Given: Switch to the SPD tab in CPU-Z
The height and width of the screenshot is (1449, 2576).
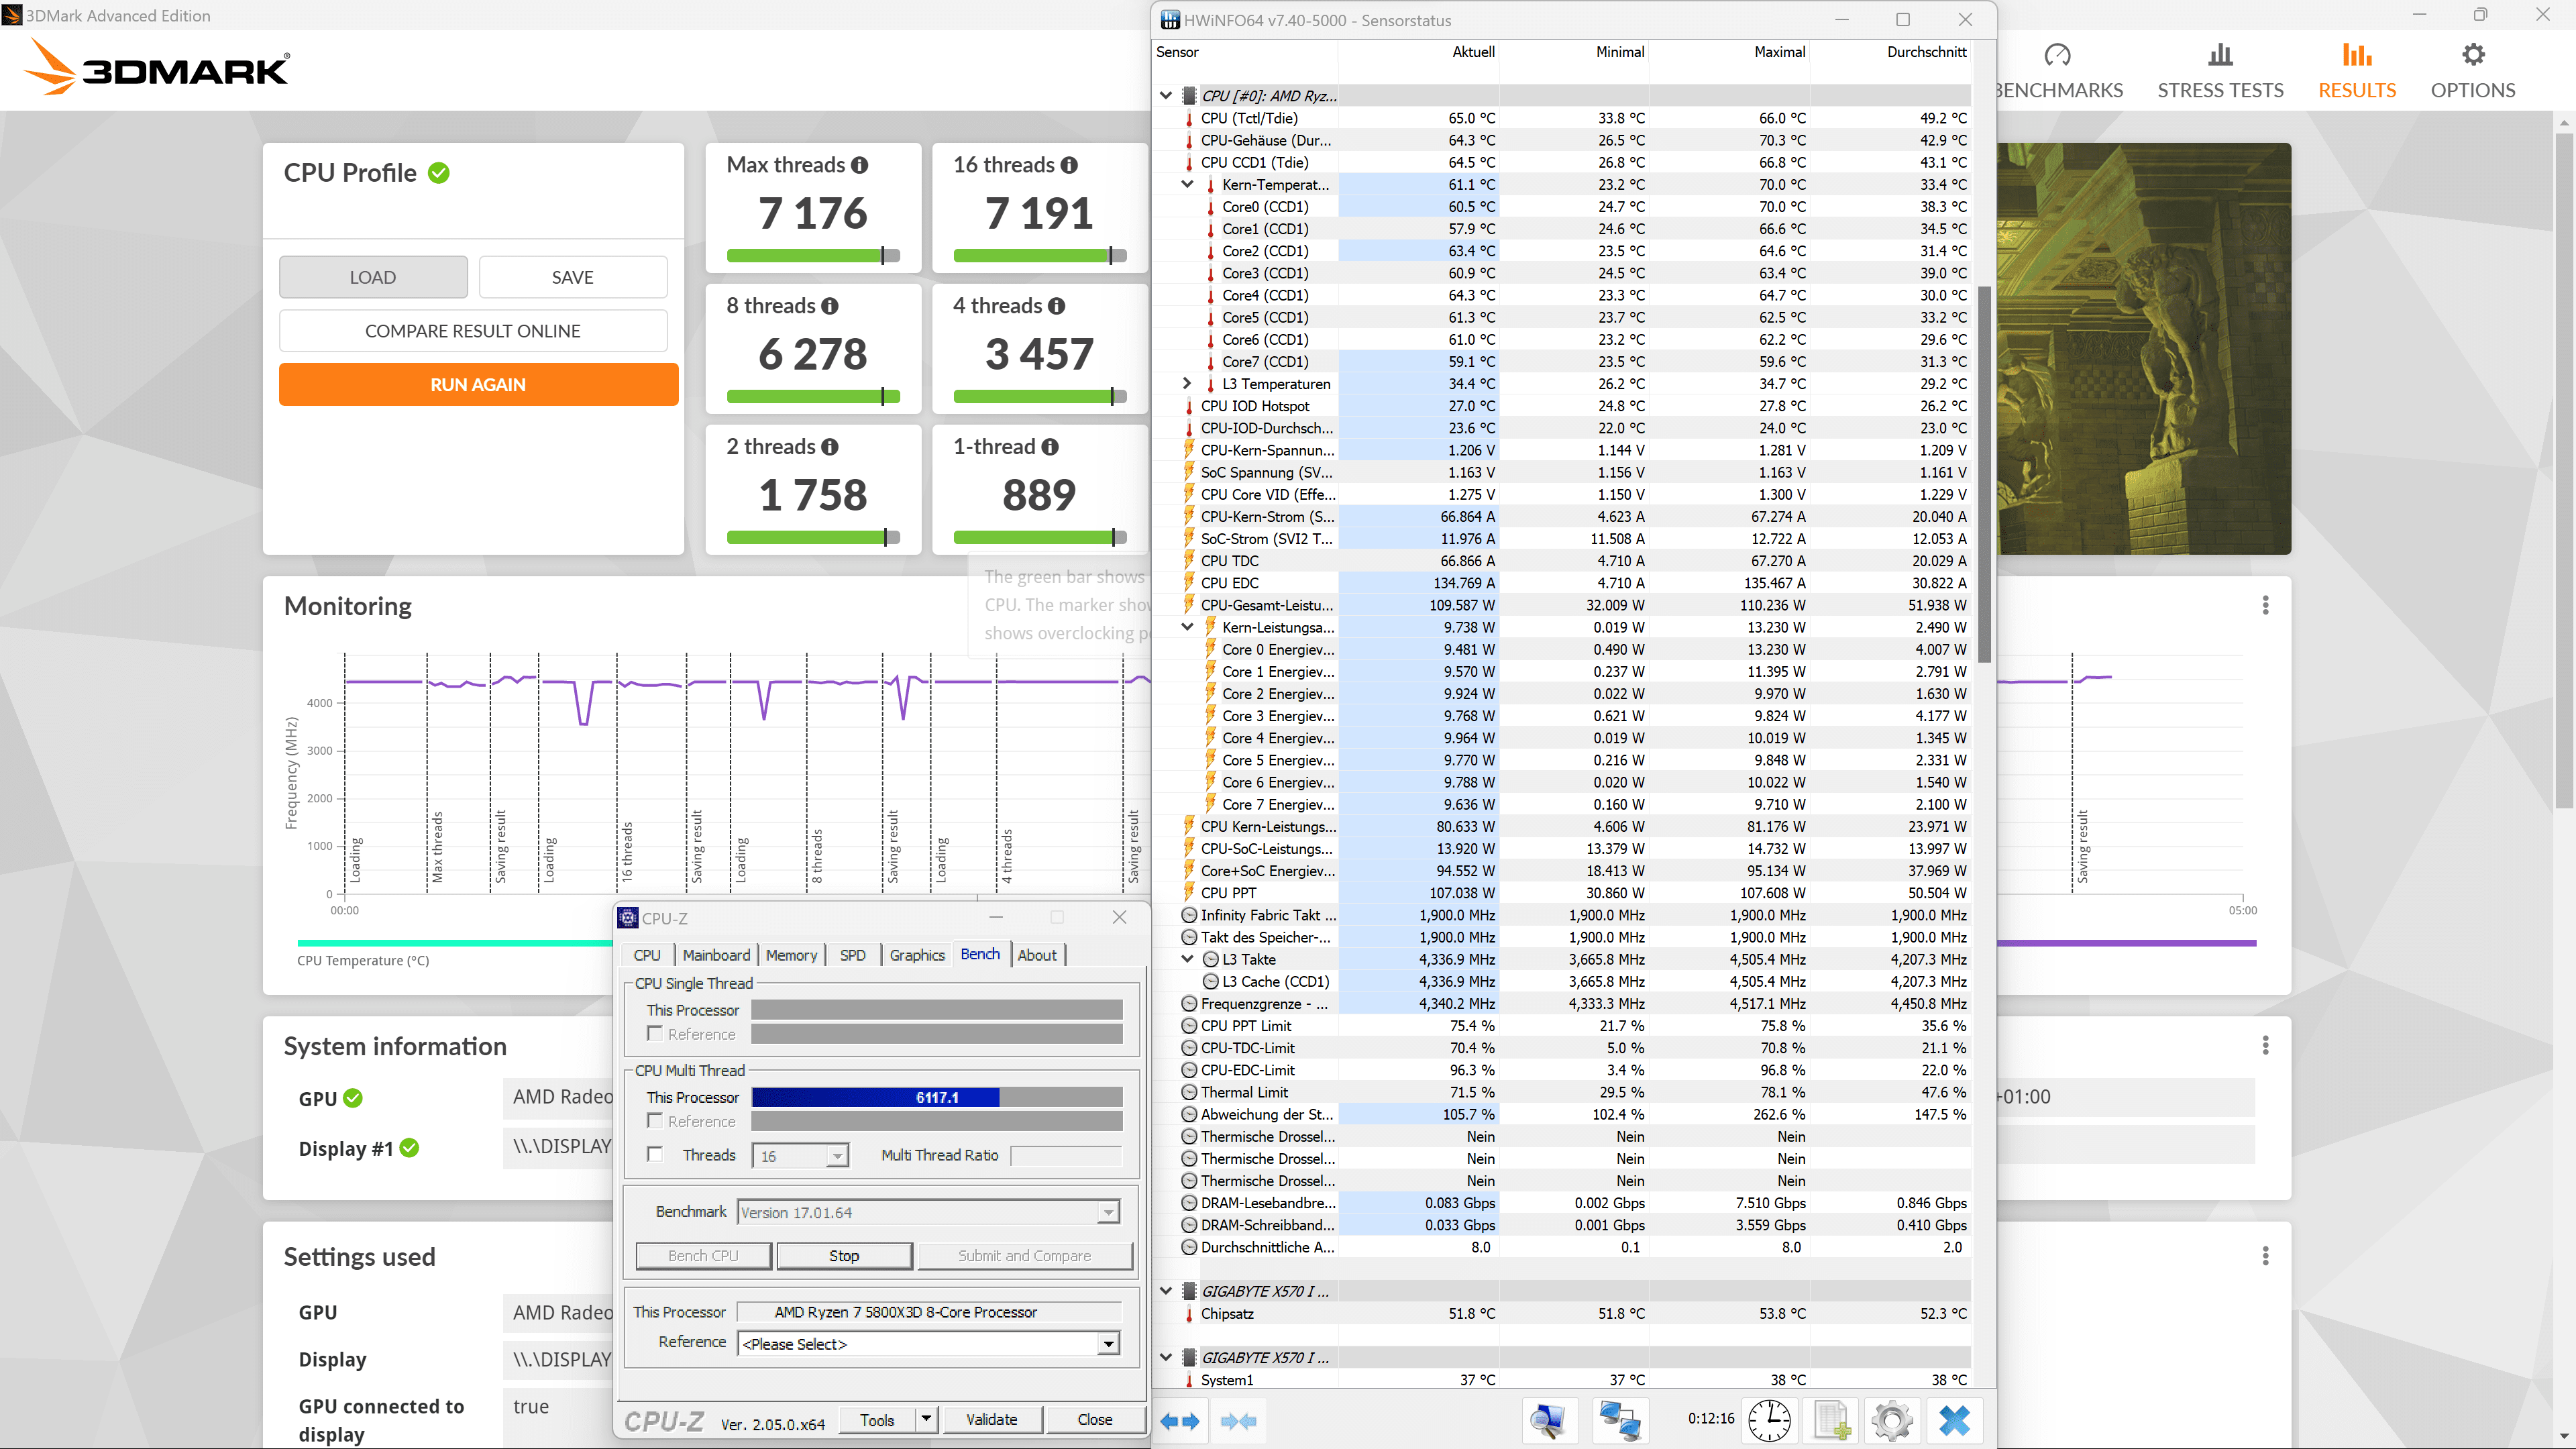Looking at the screenshot, I should click(853, 955).
